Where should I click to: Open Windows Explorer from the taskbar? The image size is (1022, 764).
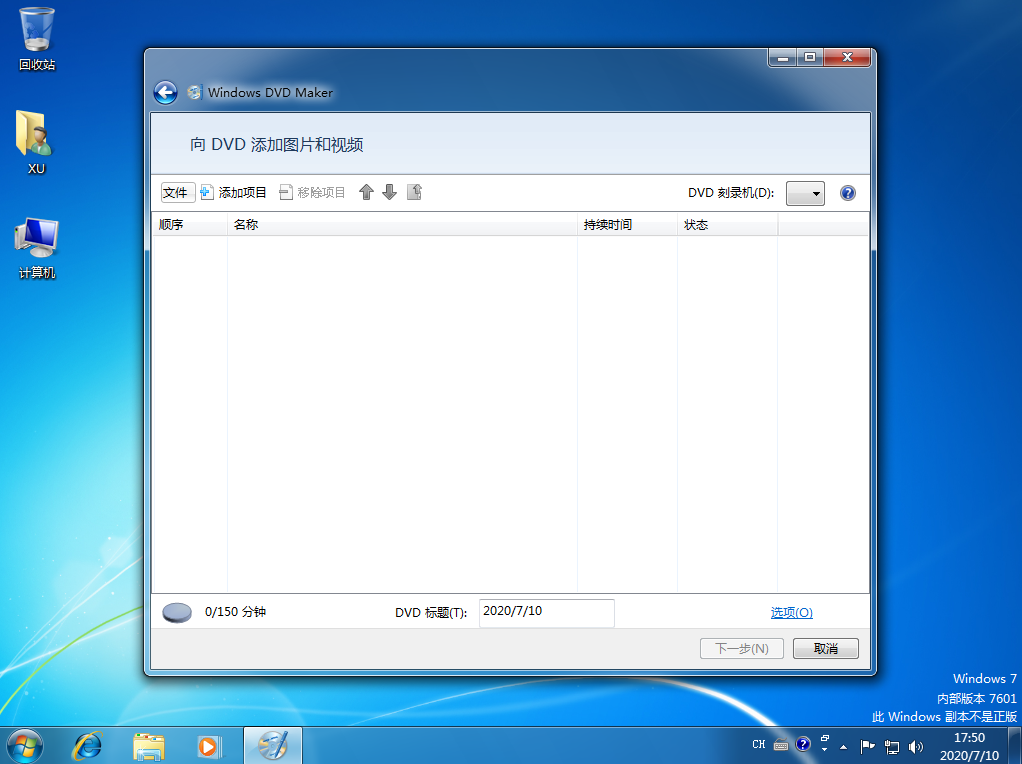click(x=149, y=746)
